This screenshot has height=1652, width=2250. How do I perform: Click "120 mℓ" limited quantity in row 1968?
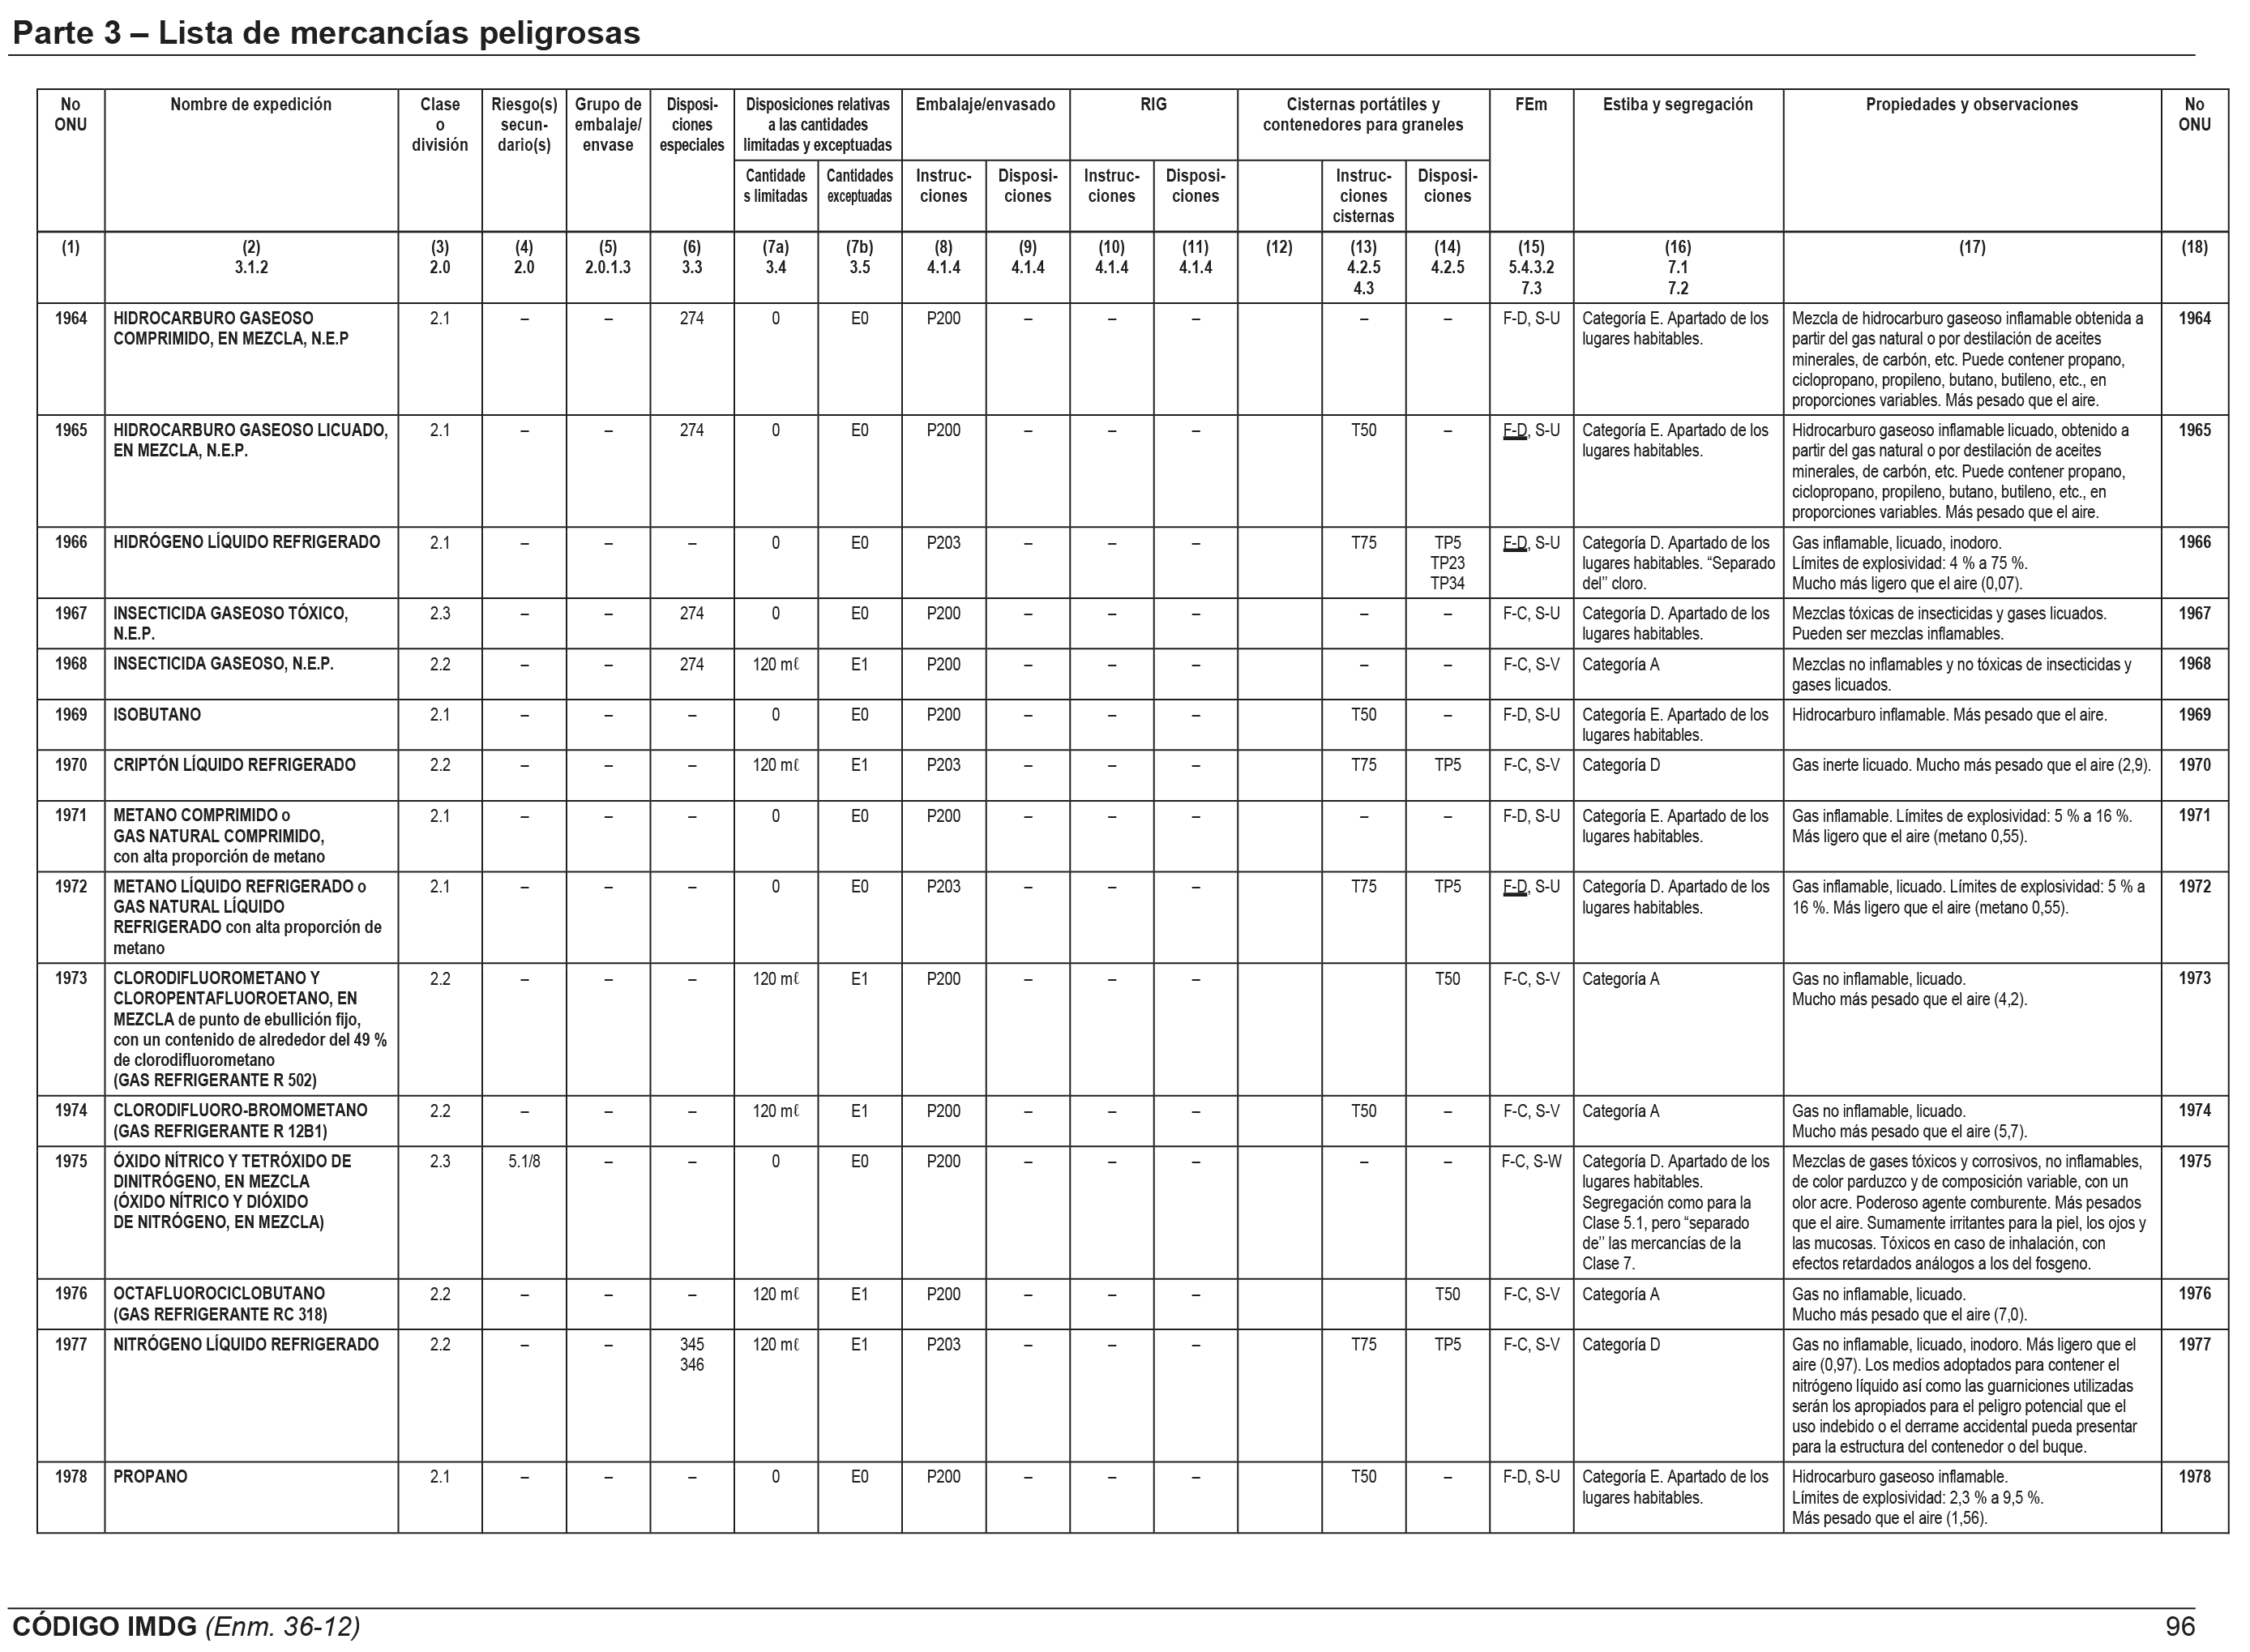pos(776,664)
